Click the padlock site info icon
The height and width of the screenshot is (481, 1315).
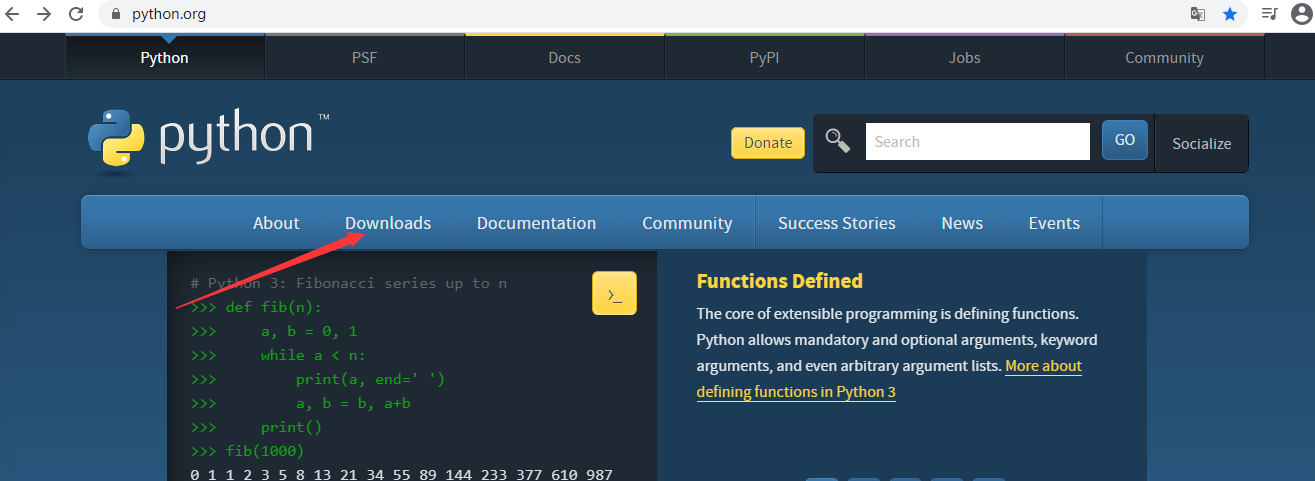[x=115, y=15]
